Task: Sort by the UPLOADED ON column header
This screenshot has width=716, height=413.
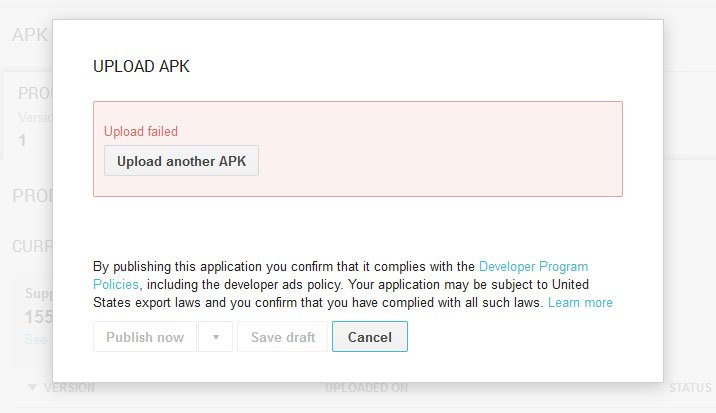Action: point(366,388)
